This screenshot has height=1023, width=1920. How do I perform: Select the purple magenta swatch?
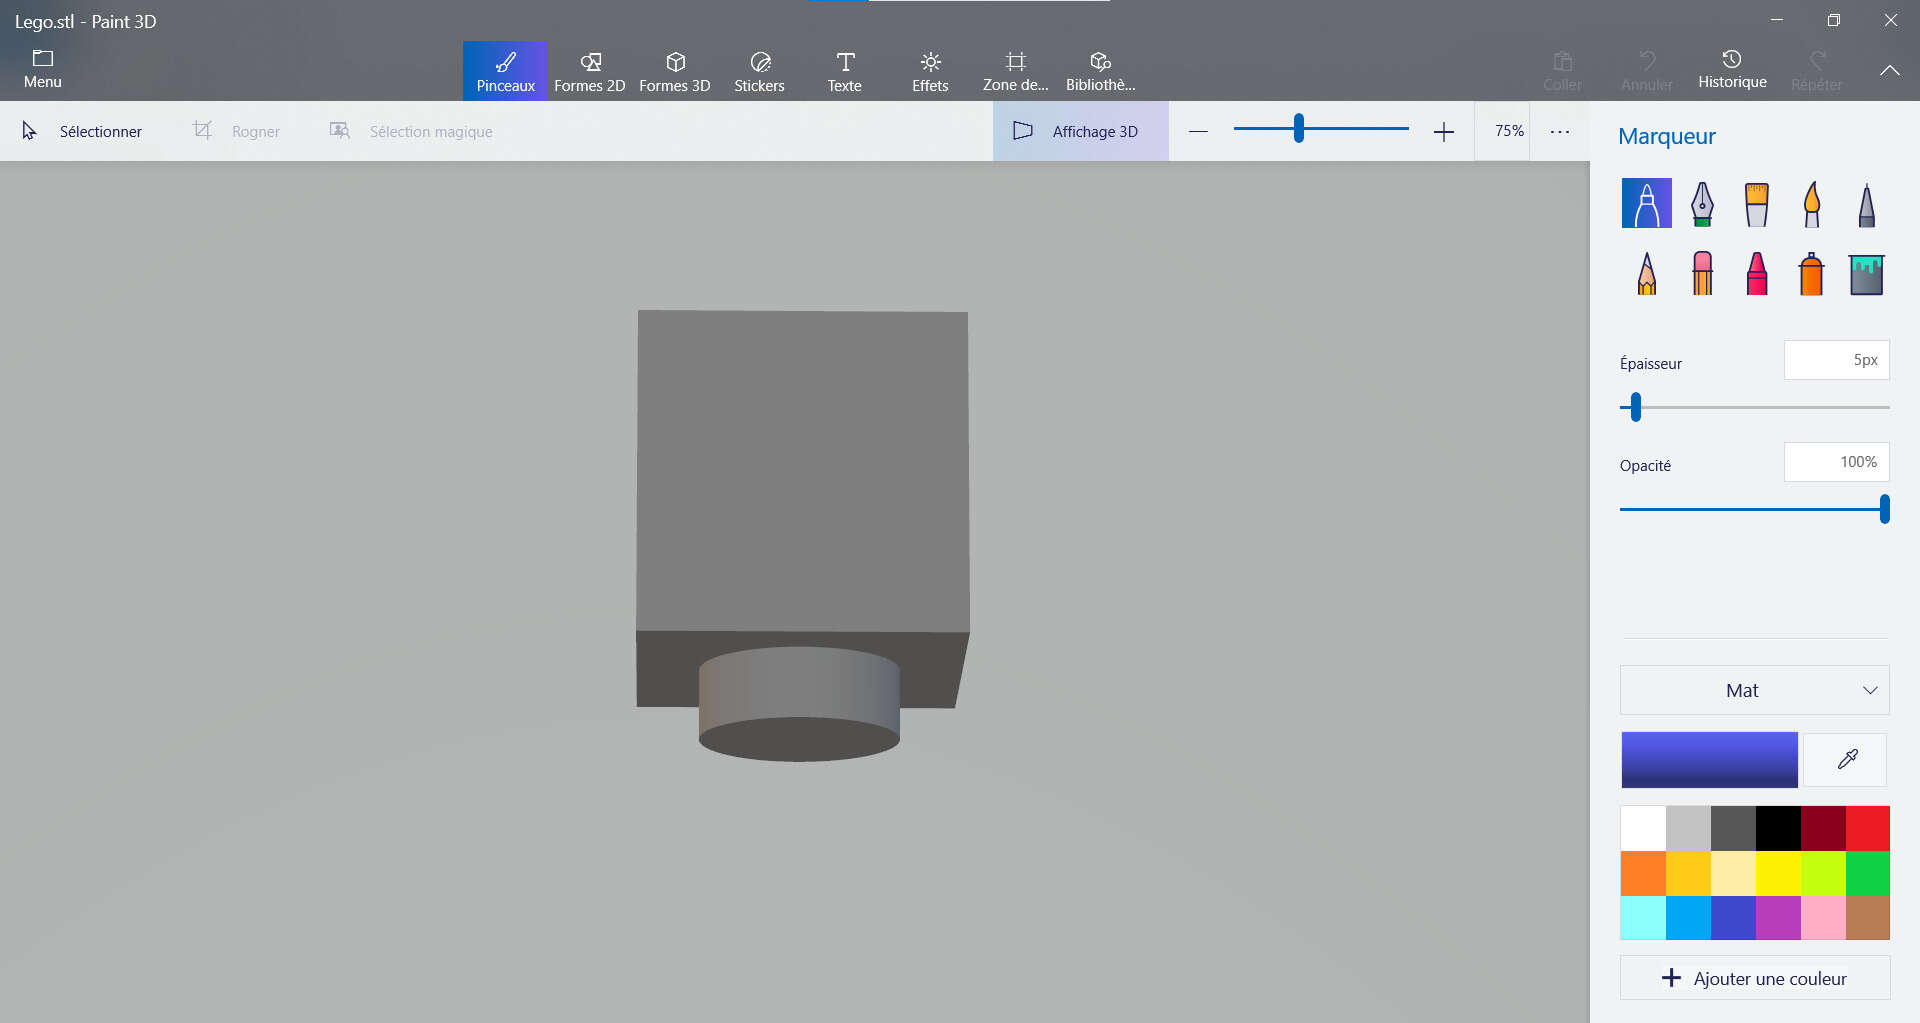pyautogui.click(x=1778, y=918)
